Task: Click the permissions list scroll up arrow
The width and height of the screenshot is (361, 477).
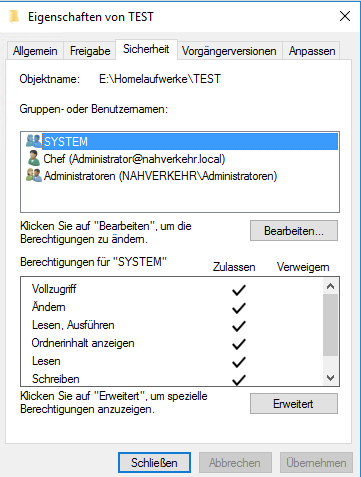Action: click(330, 286)
